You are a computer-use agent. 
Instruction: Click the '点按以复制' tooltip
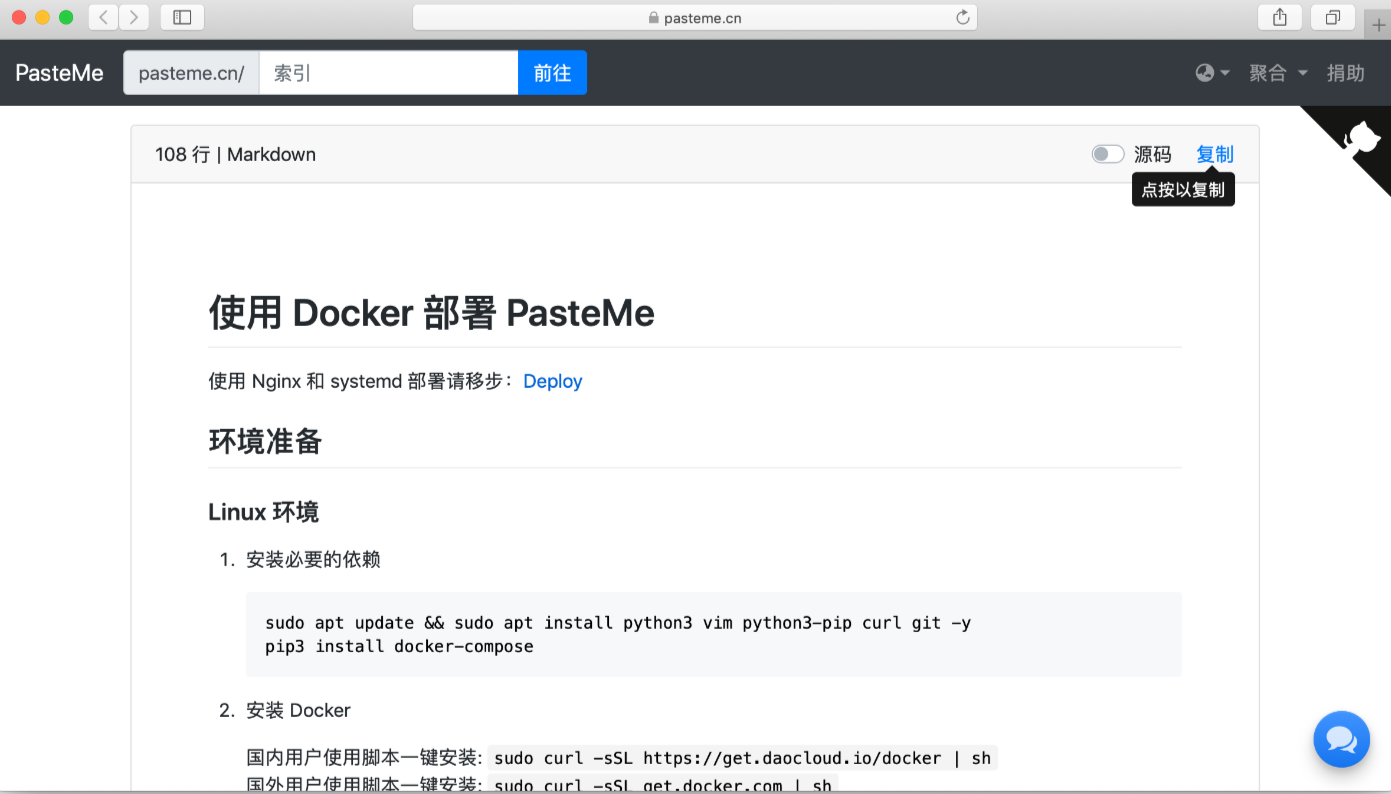point(1183,189)
